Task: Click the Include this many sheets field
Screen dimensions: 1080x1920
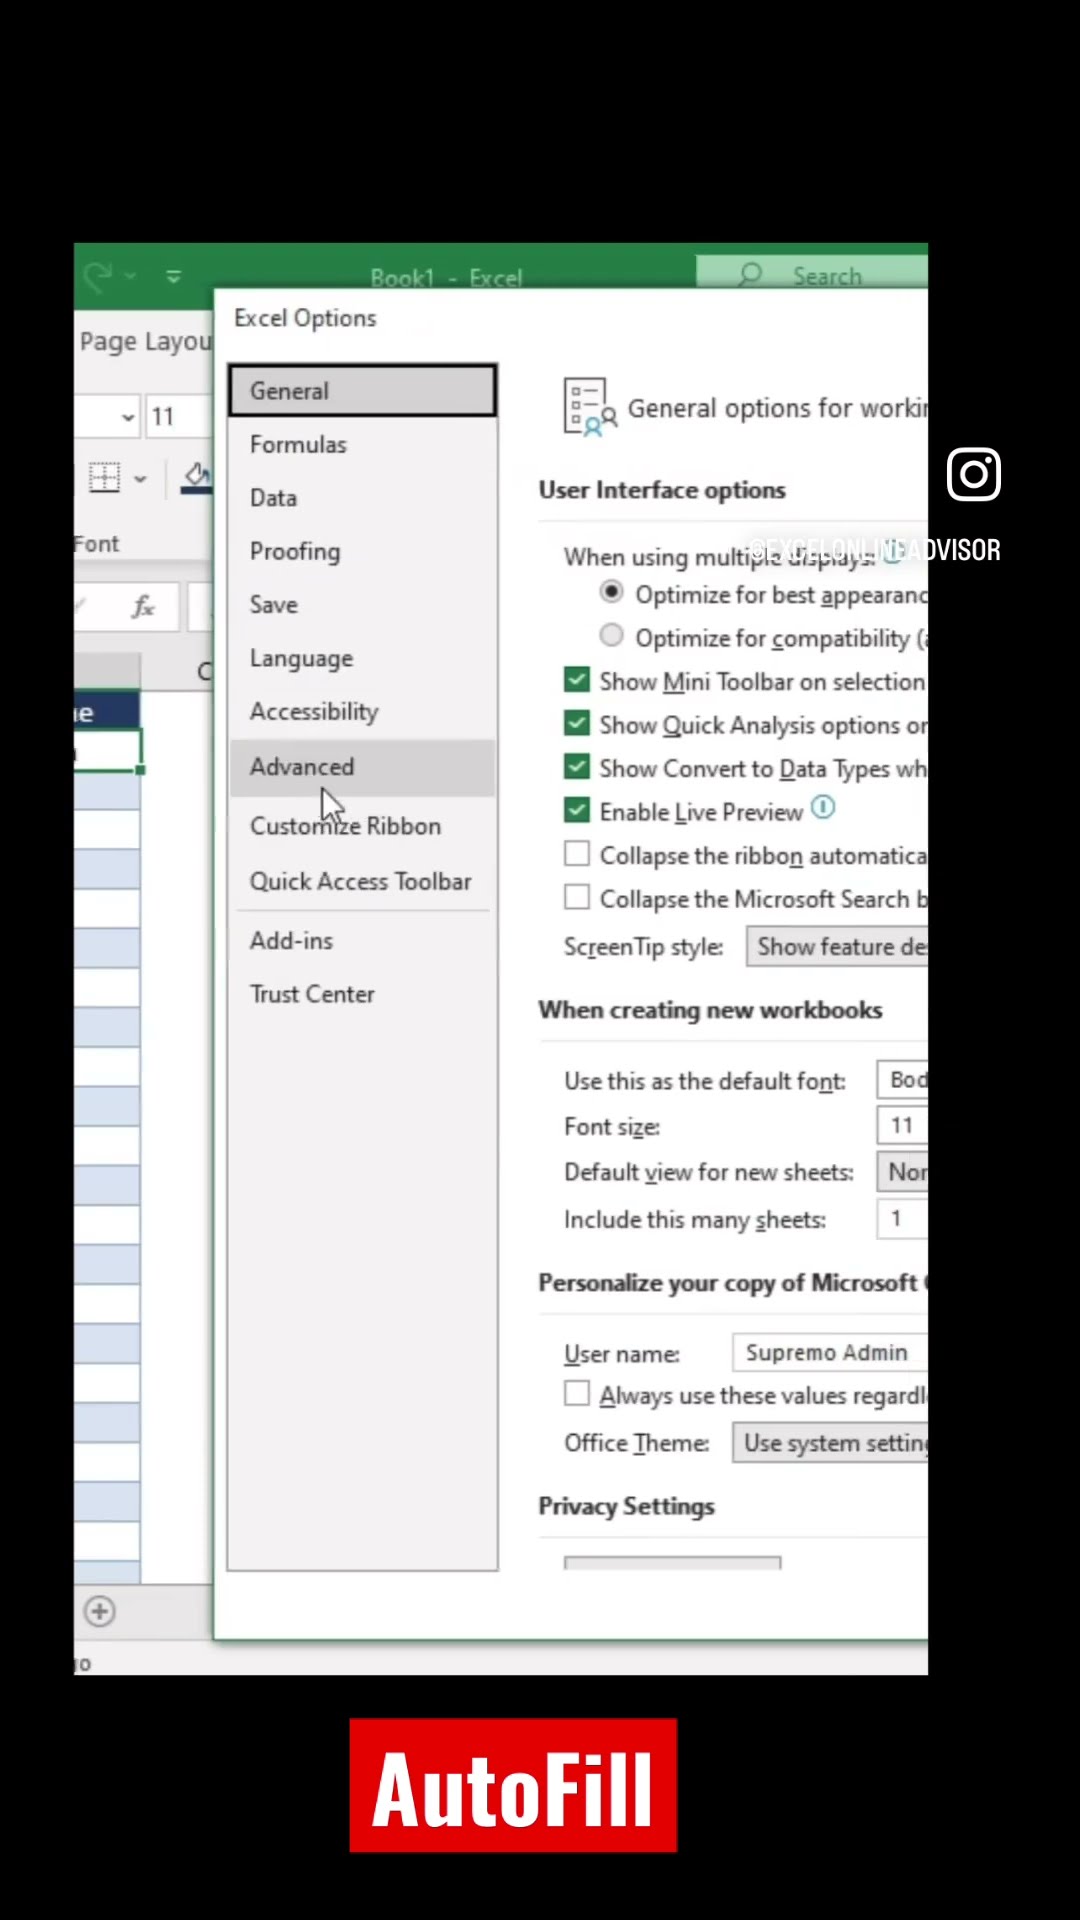Action: click(902, 1219)
